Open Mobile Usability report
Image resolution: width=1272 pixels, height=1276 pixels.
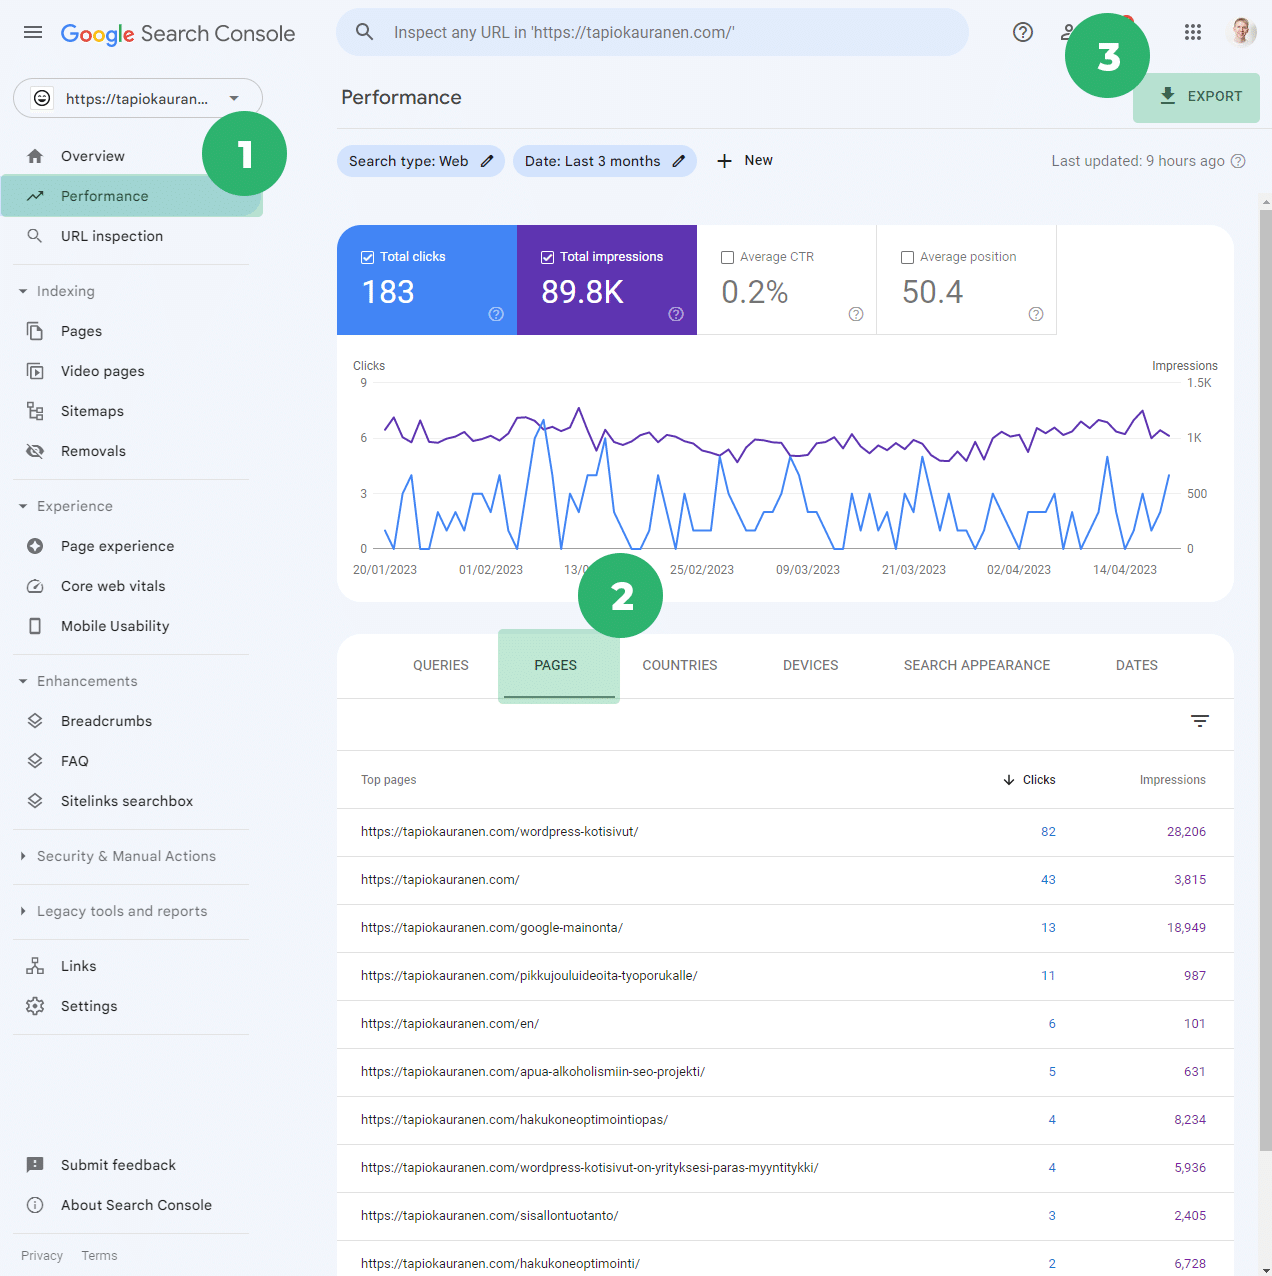point(132,626)
